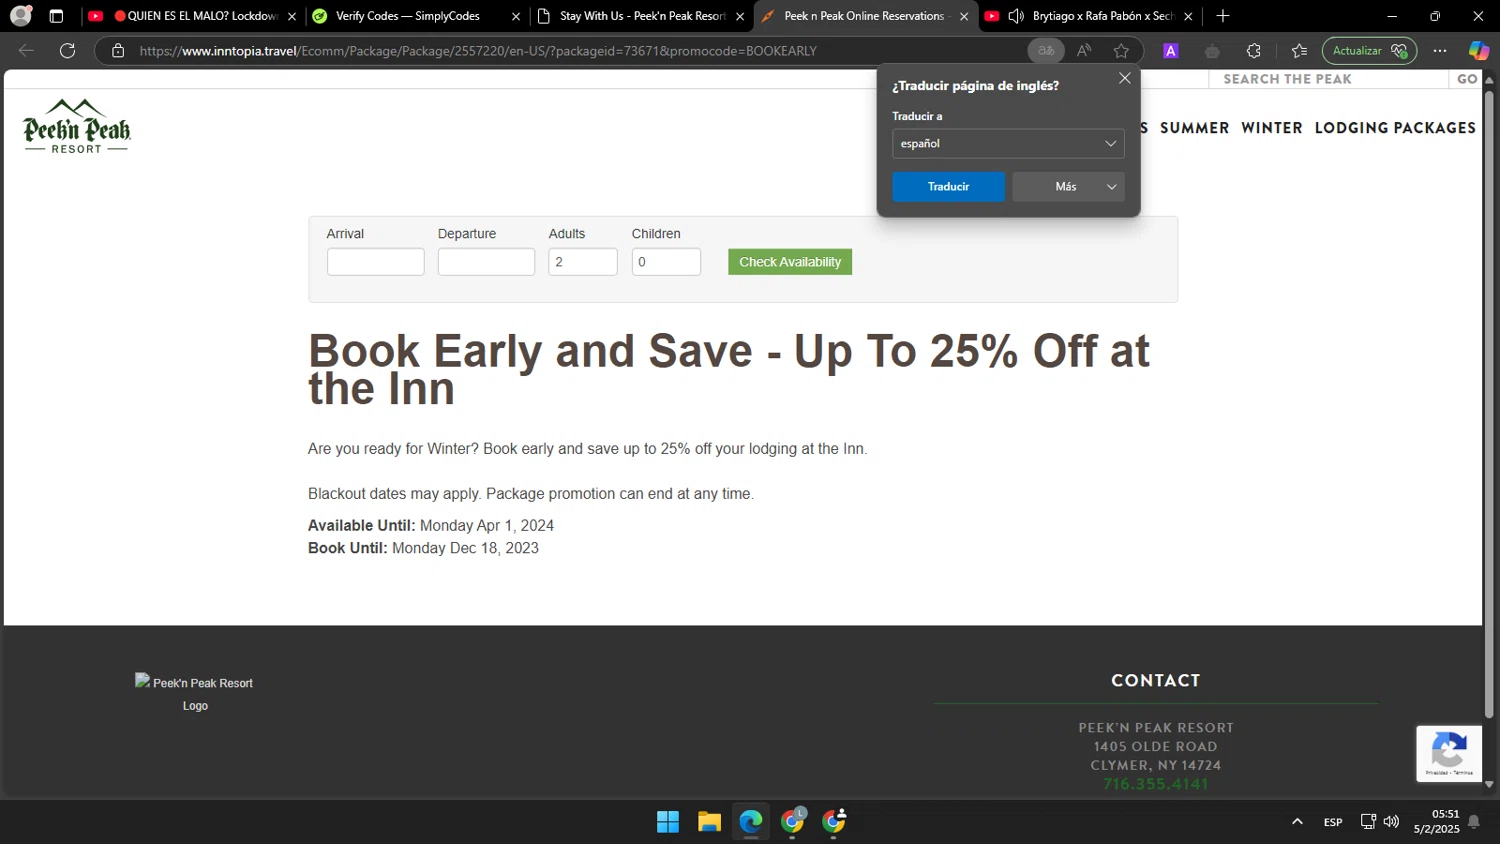Click the Check Availability button
This screenshot has height=844, width=1500.
coord(790,262)
